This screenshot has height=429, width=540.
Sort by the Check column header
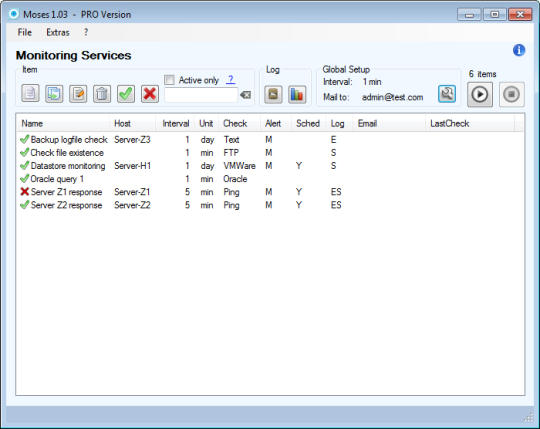[x=239, y=123]
